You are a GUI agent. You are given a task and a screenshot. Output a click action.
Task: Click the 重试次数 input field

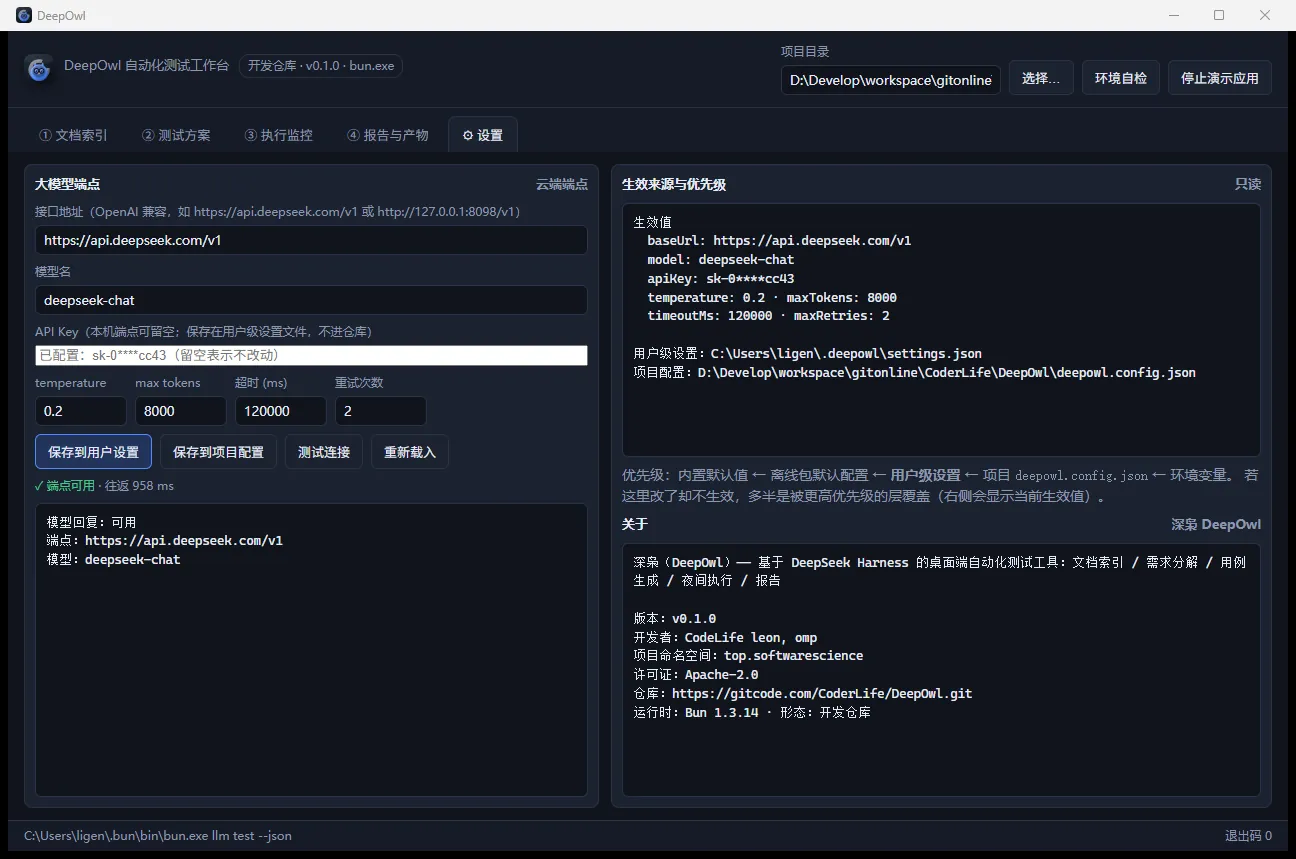point(381,411)
